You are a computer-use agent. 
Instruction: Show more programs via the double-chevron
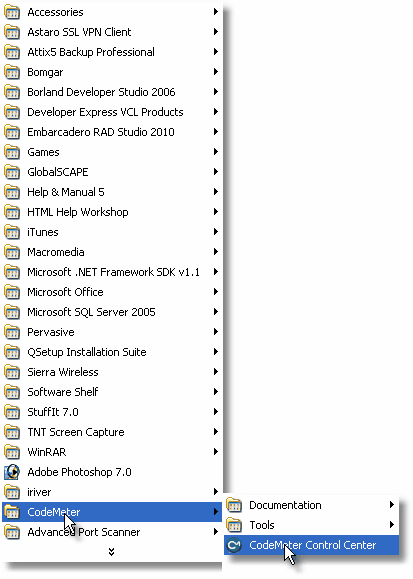(112, 552)
